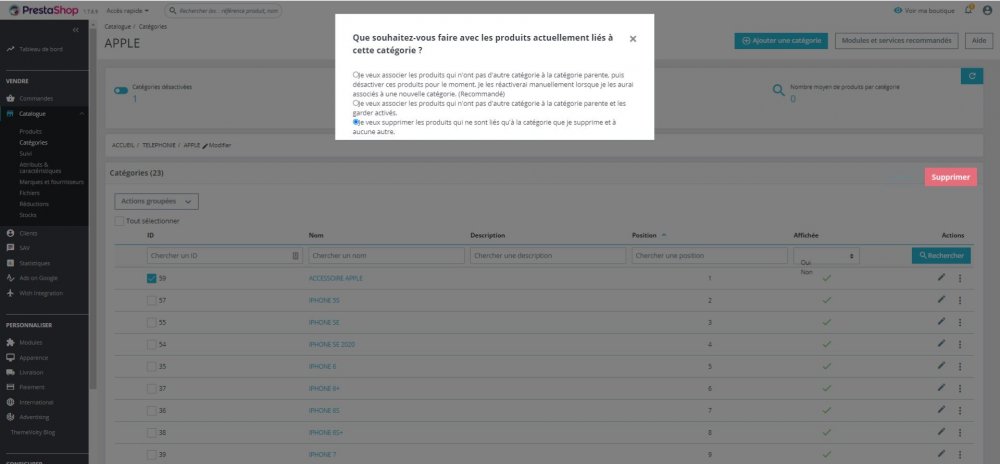The image size is (1000, 464).
Task: Close the delete-category dialog with X
Action: pyautogui.click(x=633, y=39)
